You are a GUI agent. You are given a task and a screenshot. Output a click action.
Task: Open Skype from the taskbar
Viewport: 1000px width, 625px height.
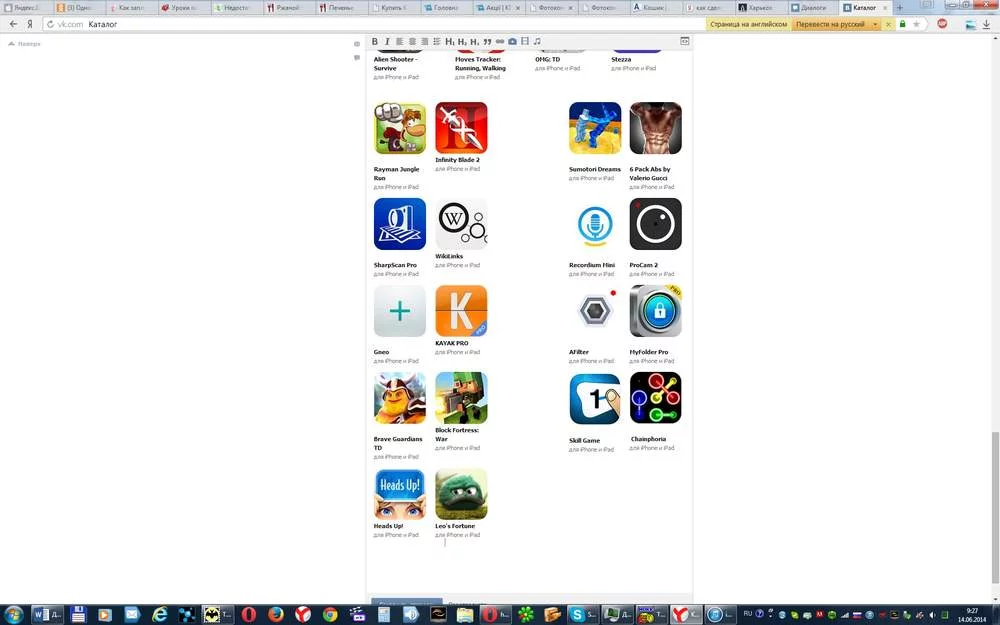click(x=581, y=615)
